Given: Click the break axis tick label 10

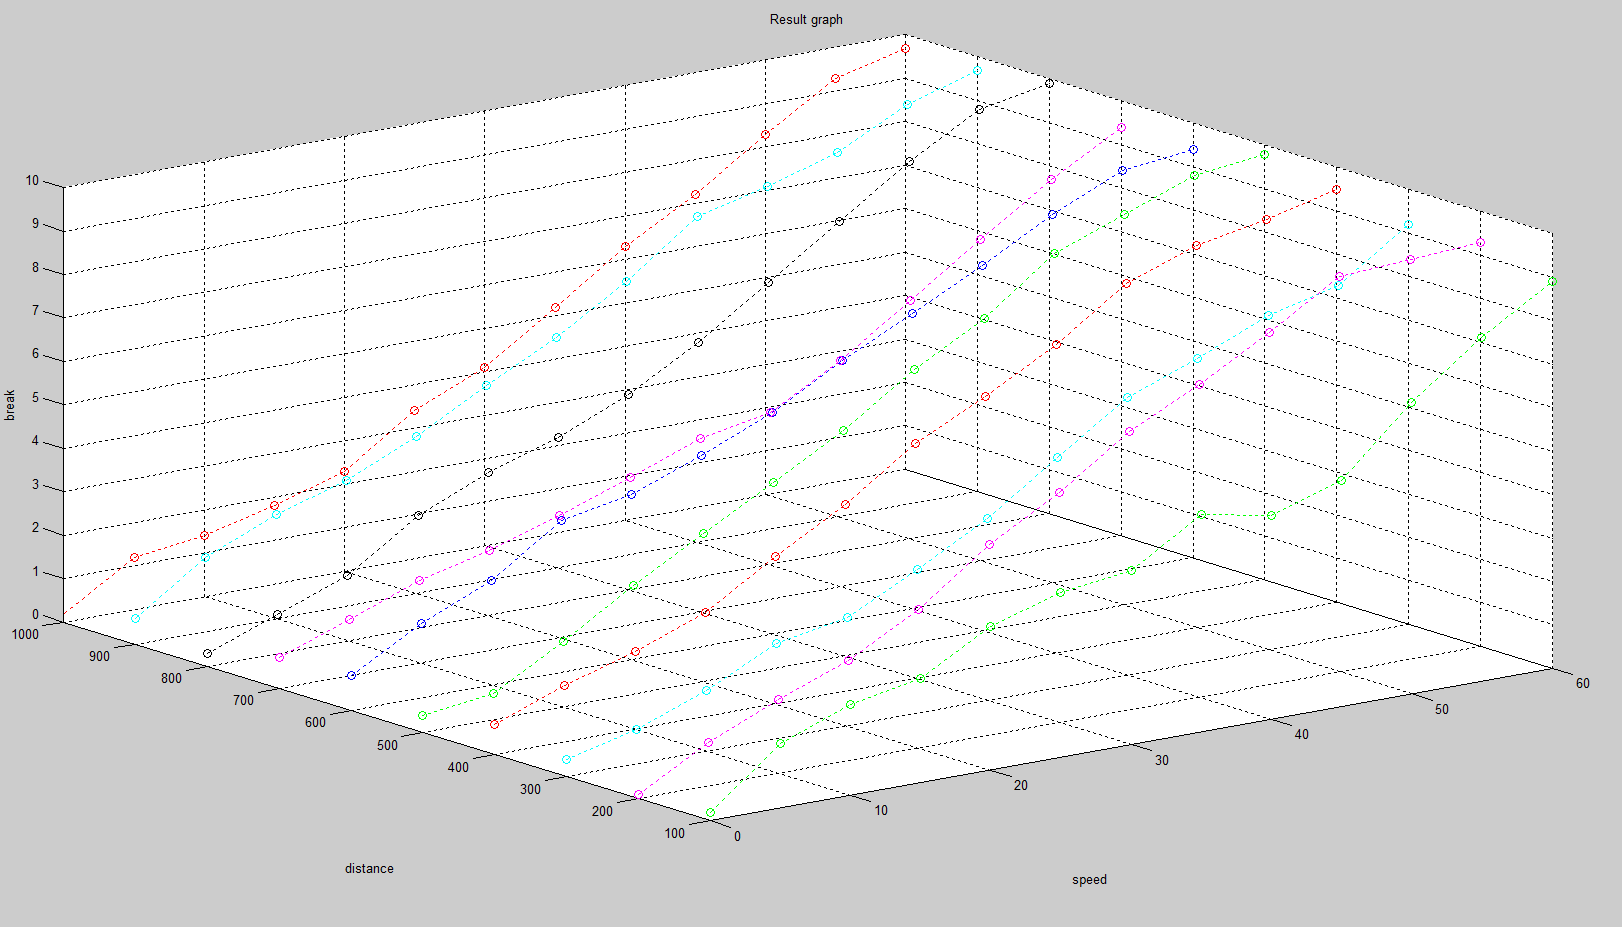Looking at the screenshot, I should 32,181.
